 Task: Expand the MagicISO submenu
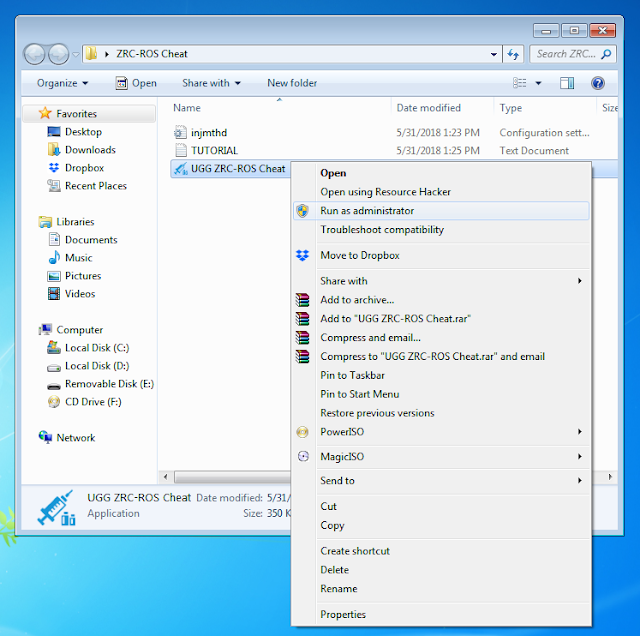coord(441,456)
